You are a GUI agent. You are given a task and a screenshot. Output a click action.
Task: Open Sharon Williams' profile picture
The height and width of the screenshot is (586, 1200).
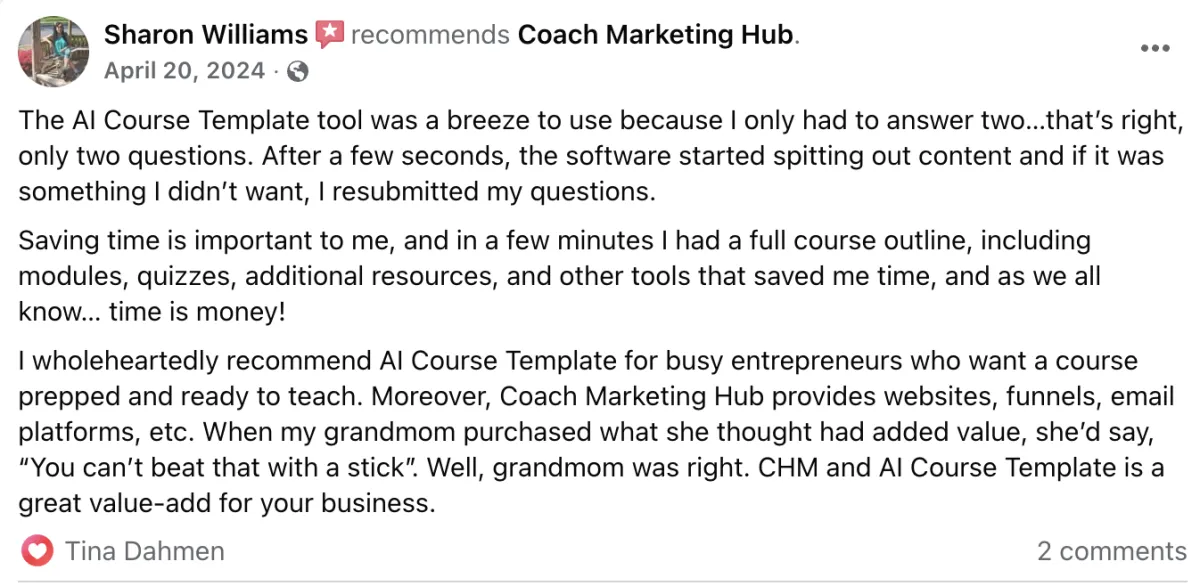[52, 50]
